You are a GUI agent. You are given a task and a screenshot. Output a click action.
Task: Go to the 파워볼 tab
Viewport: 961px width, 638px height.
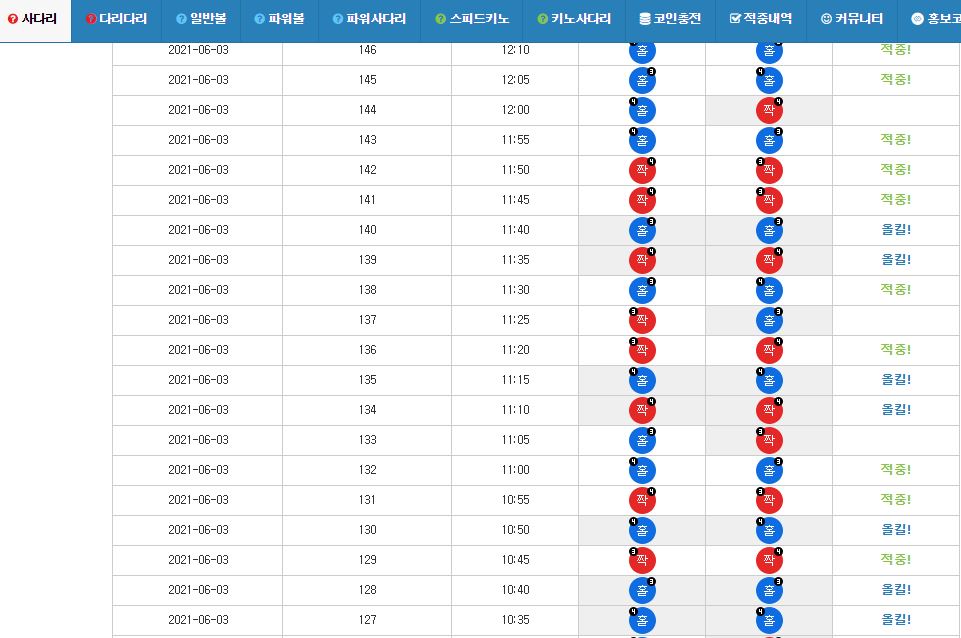click(279, 19)
